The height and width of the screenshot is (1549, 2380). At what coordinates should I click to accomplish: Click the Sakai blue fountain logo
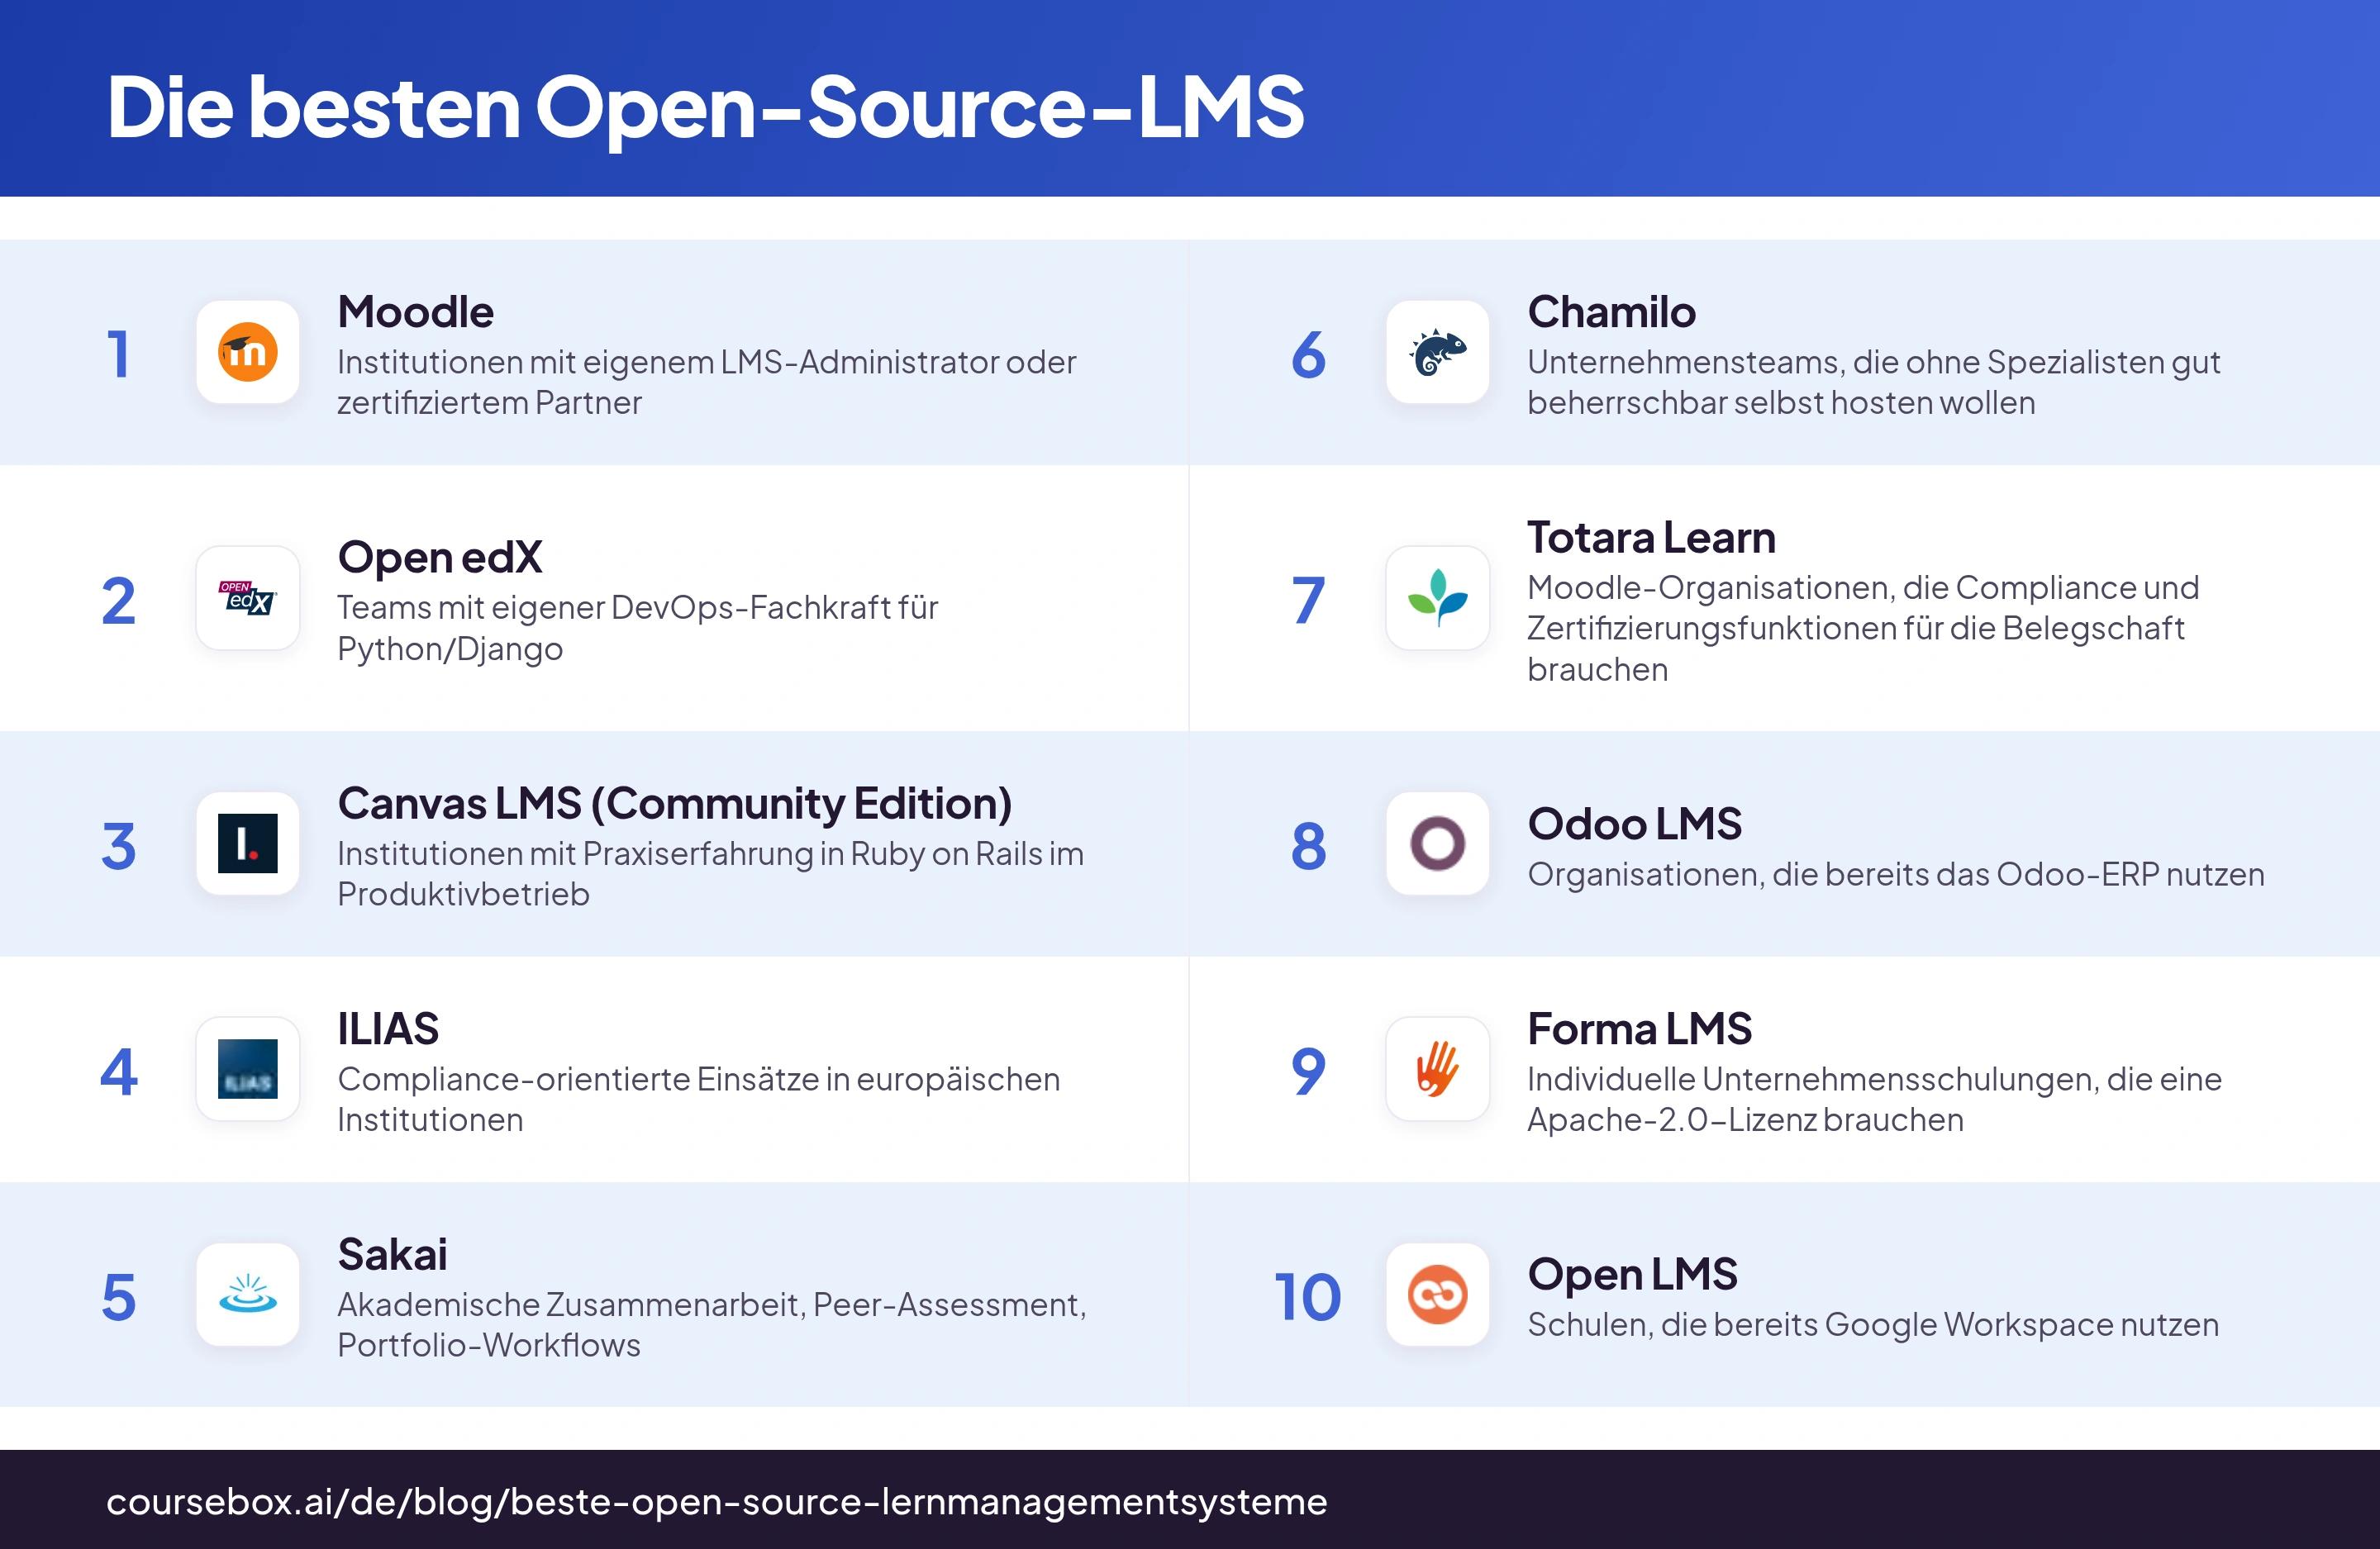[248, 1294]
